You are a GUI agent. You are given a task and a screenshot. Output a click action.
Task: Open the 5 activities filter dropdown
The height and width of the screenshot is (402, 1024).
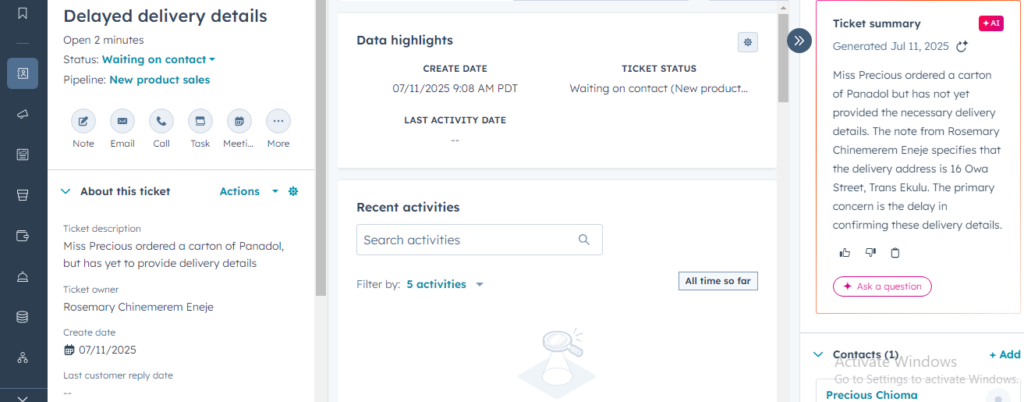click(x=445, y=285)
